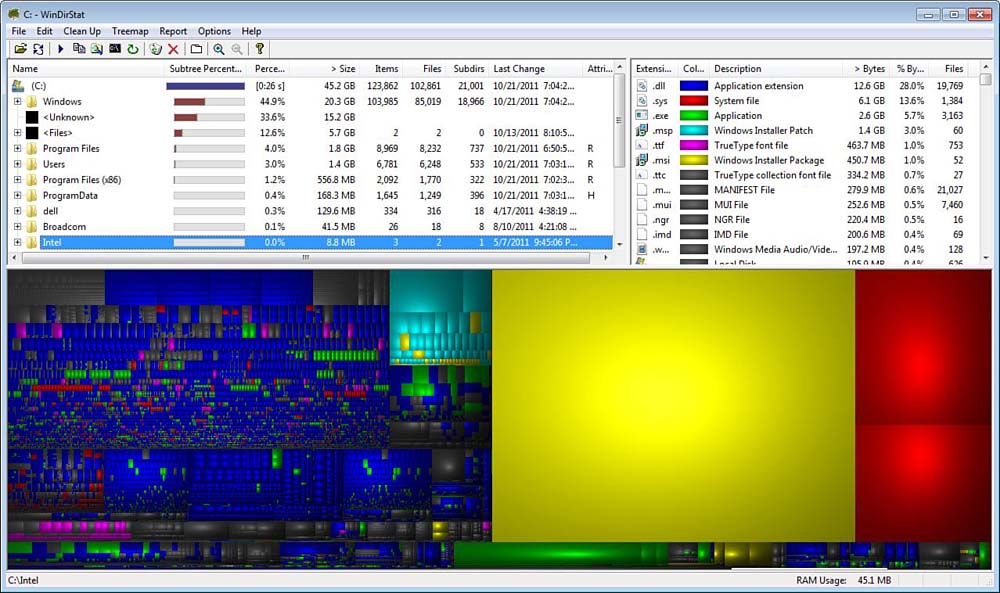Viewport: 1000px width, 593px height.
Task: Open the Treemap menu
Action: pos(130,31)
